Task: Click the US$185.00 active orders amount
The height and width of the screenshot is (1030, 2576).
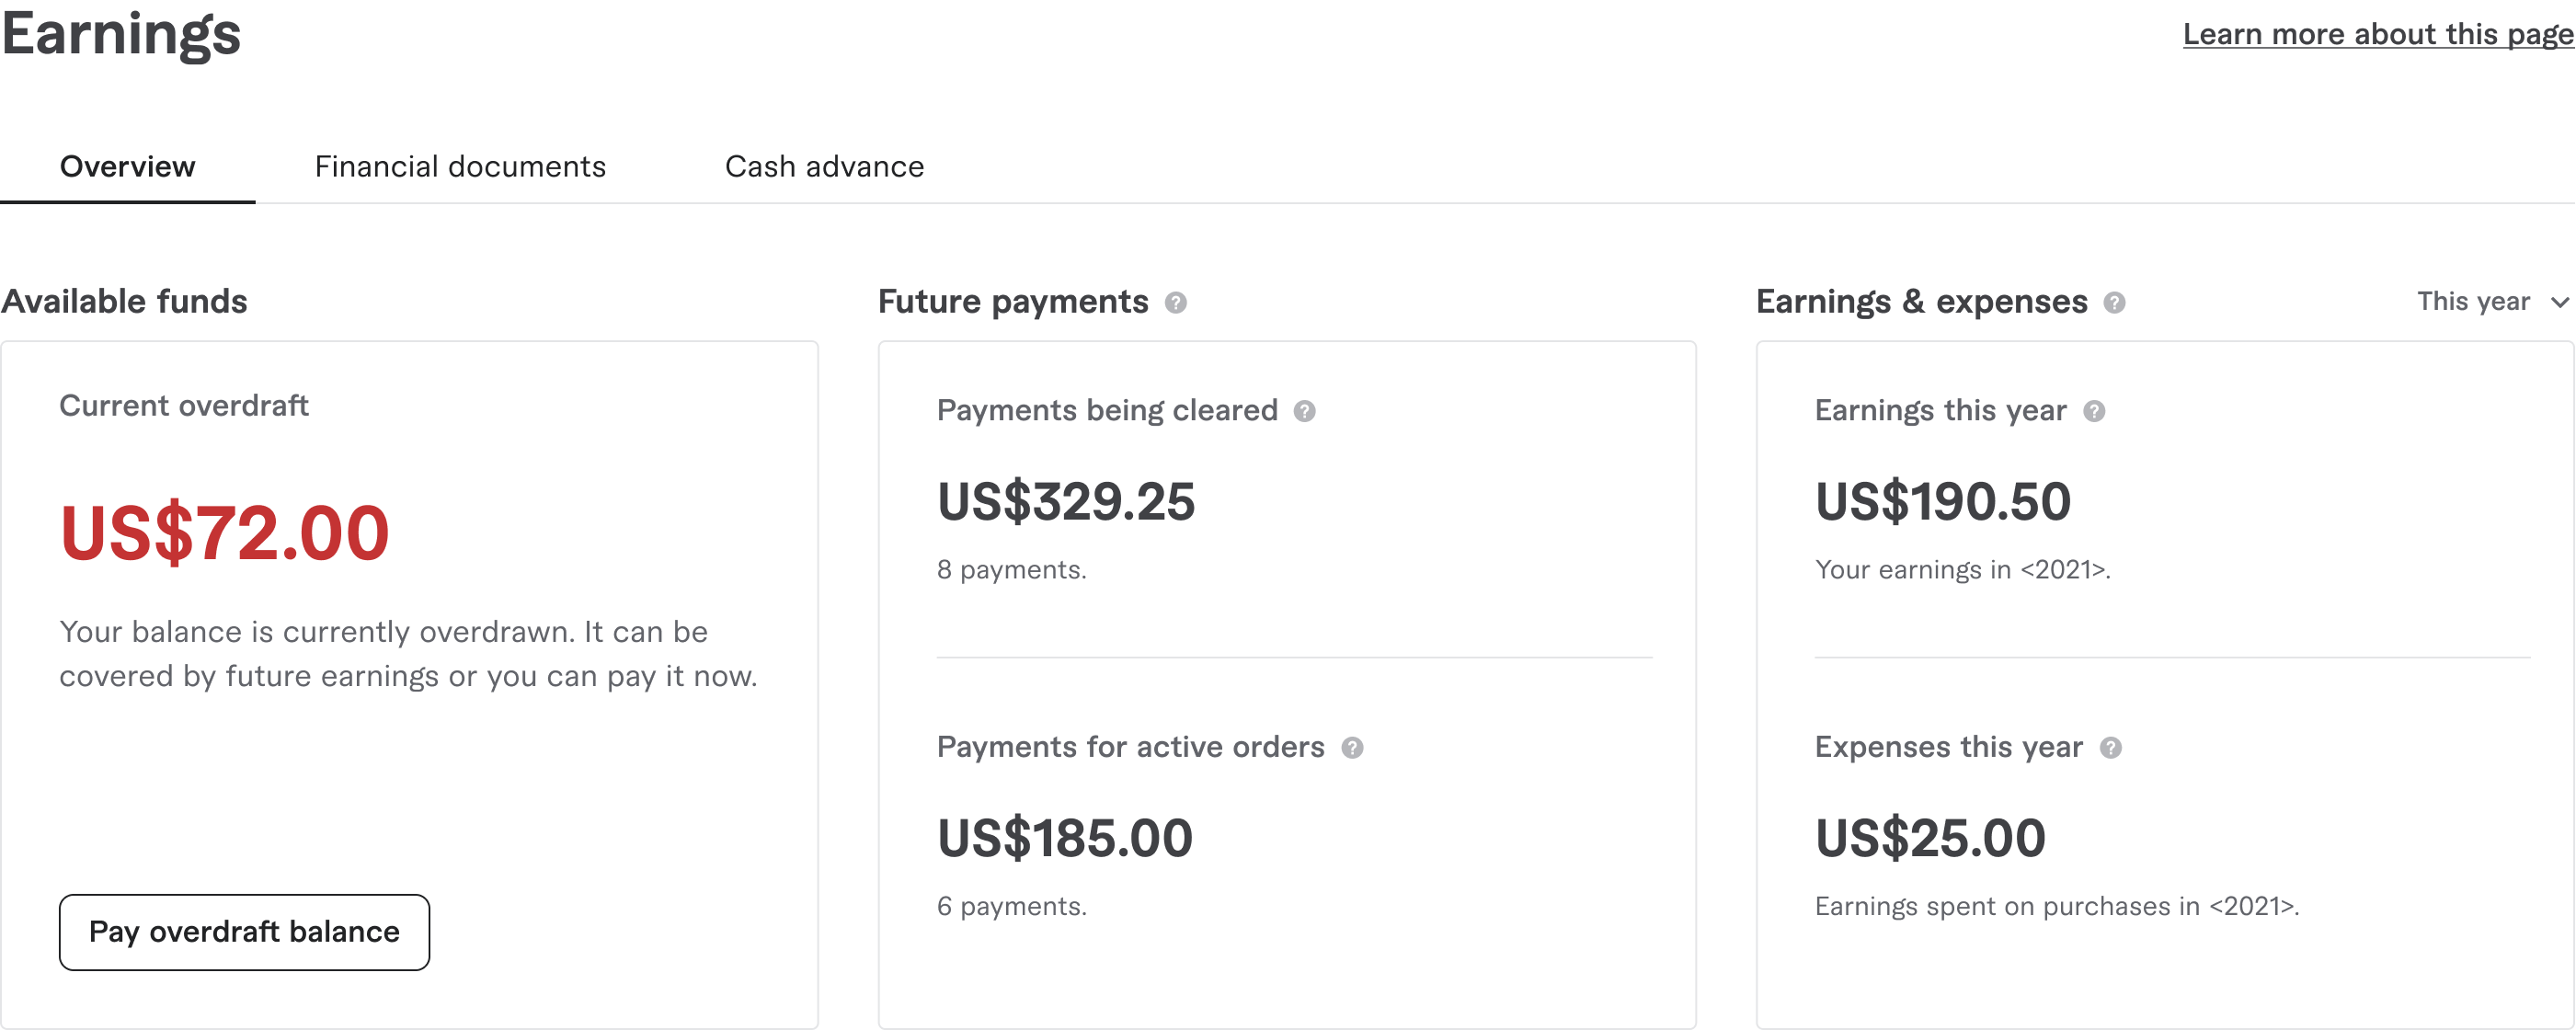Action: point(1064,838)
